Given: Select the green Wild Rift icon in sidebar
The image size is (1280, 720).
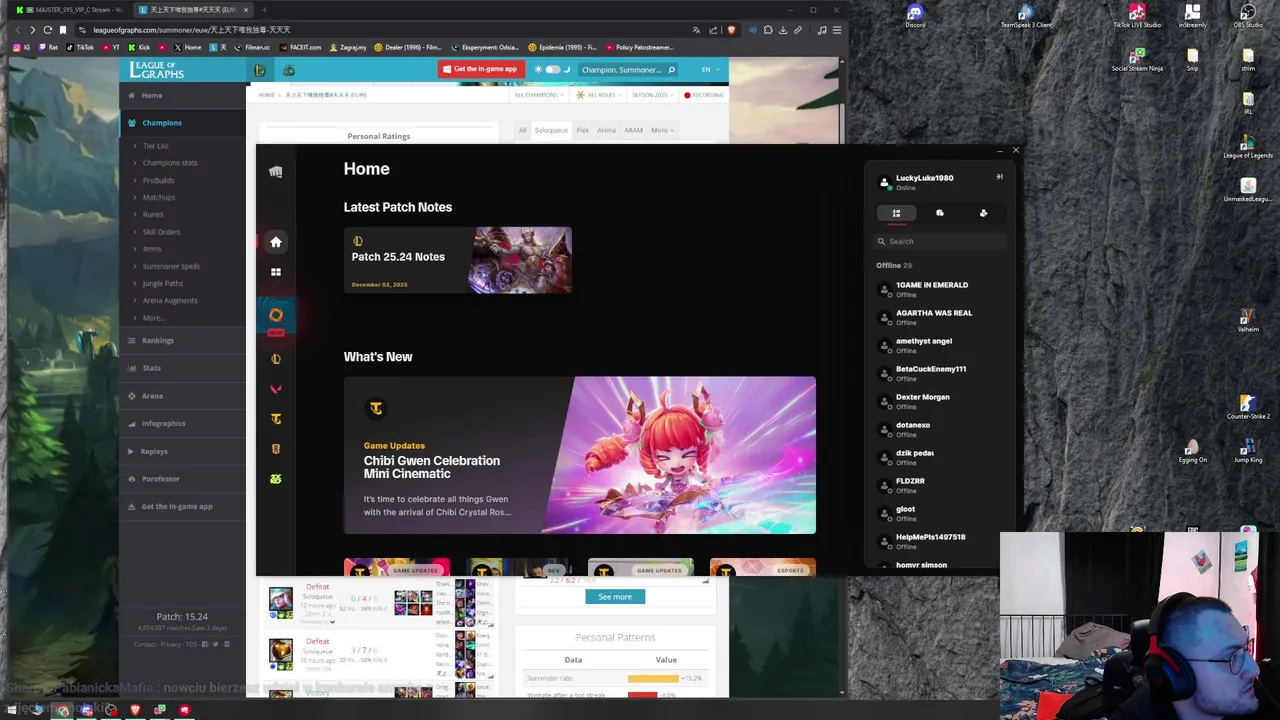Looking at the screenshot, I should coord(276,479).
